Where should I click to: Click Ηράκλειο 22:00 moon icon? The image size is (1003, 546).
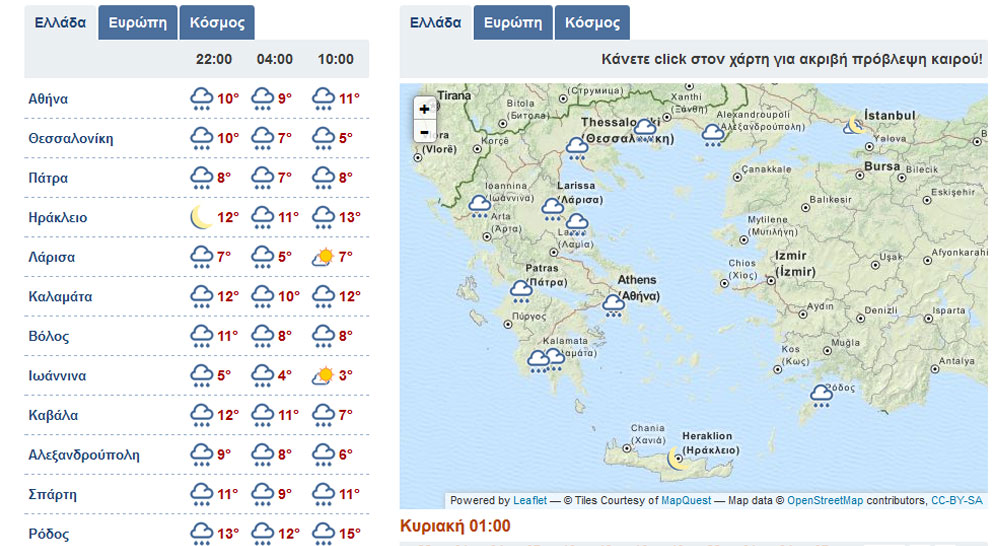pos(201,217)
